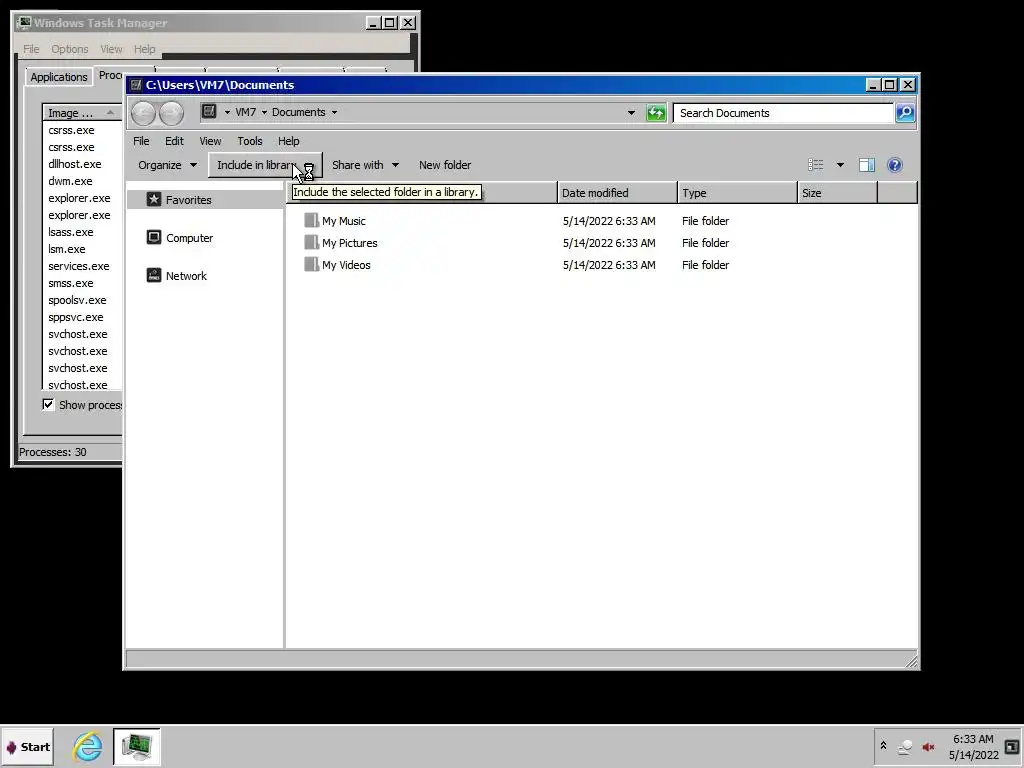1024x768 pixels.
Task: Select spoolsv.exe process in Task Manager
Action: (x=77, y=300)
